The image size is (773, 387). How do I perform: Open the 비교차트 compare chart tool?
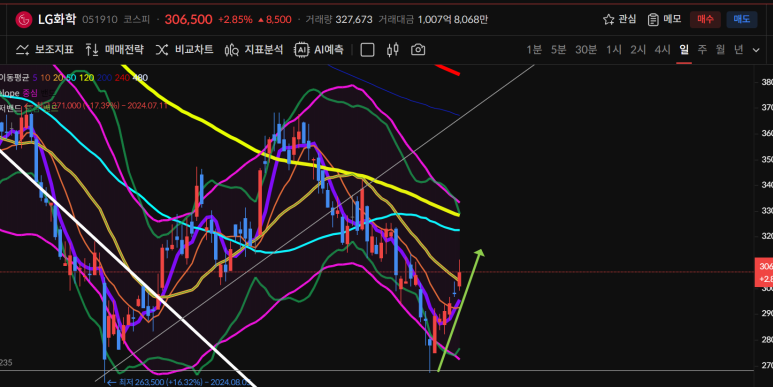184,50
